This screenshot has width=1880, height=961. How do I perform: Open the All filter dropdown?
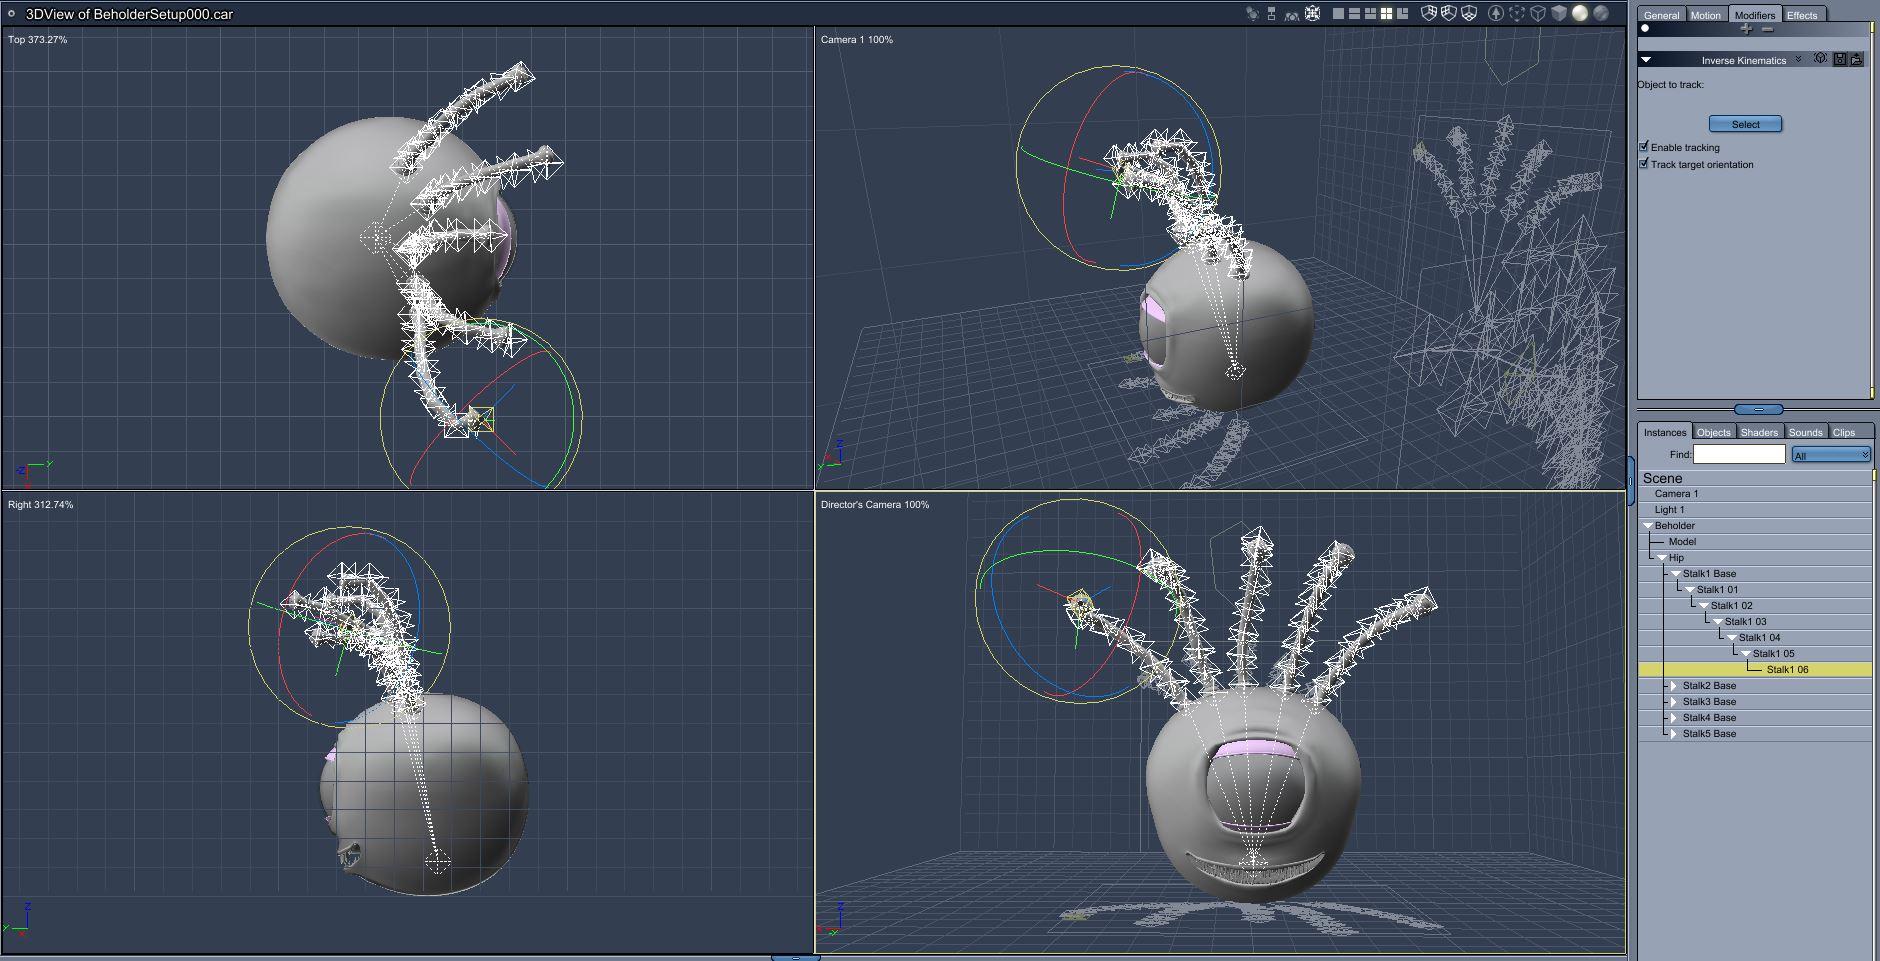[x=1831, y=455]
